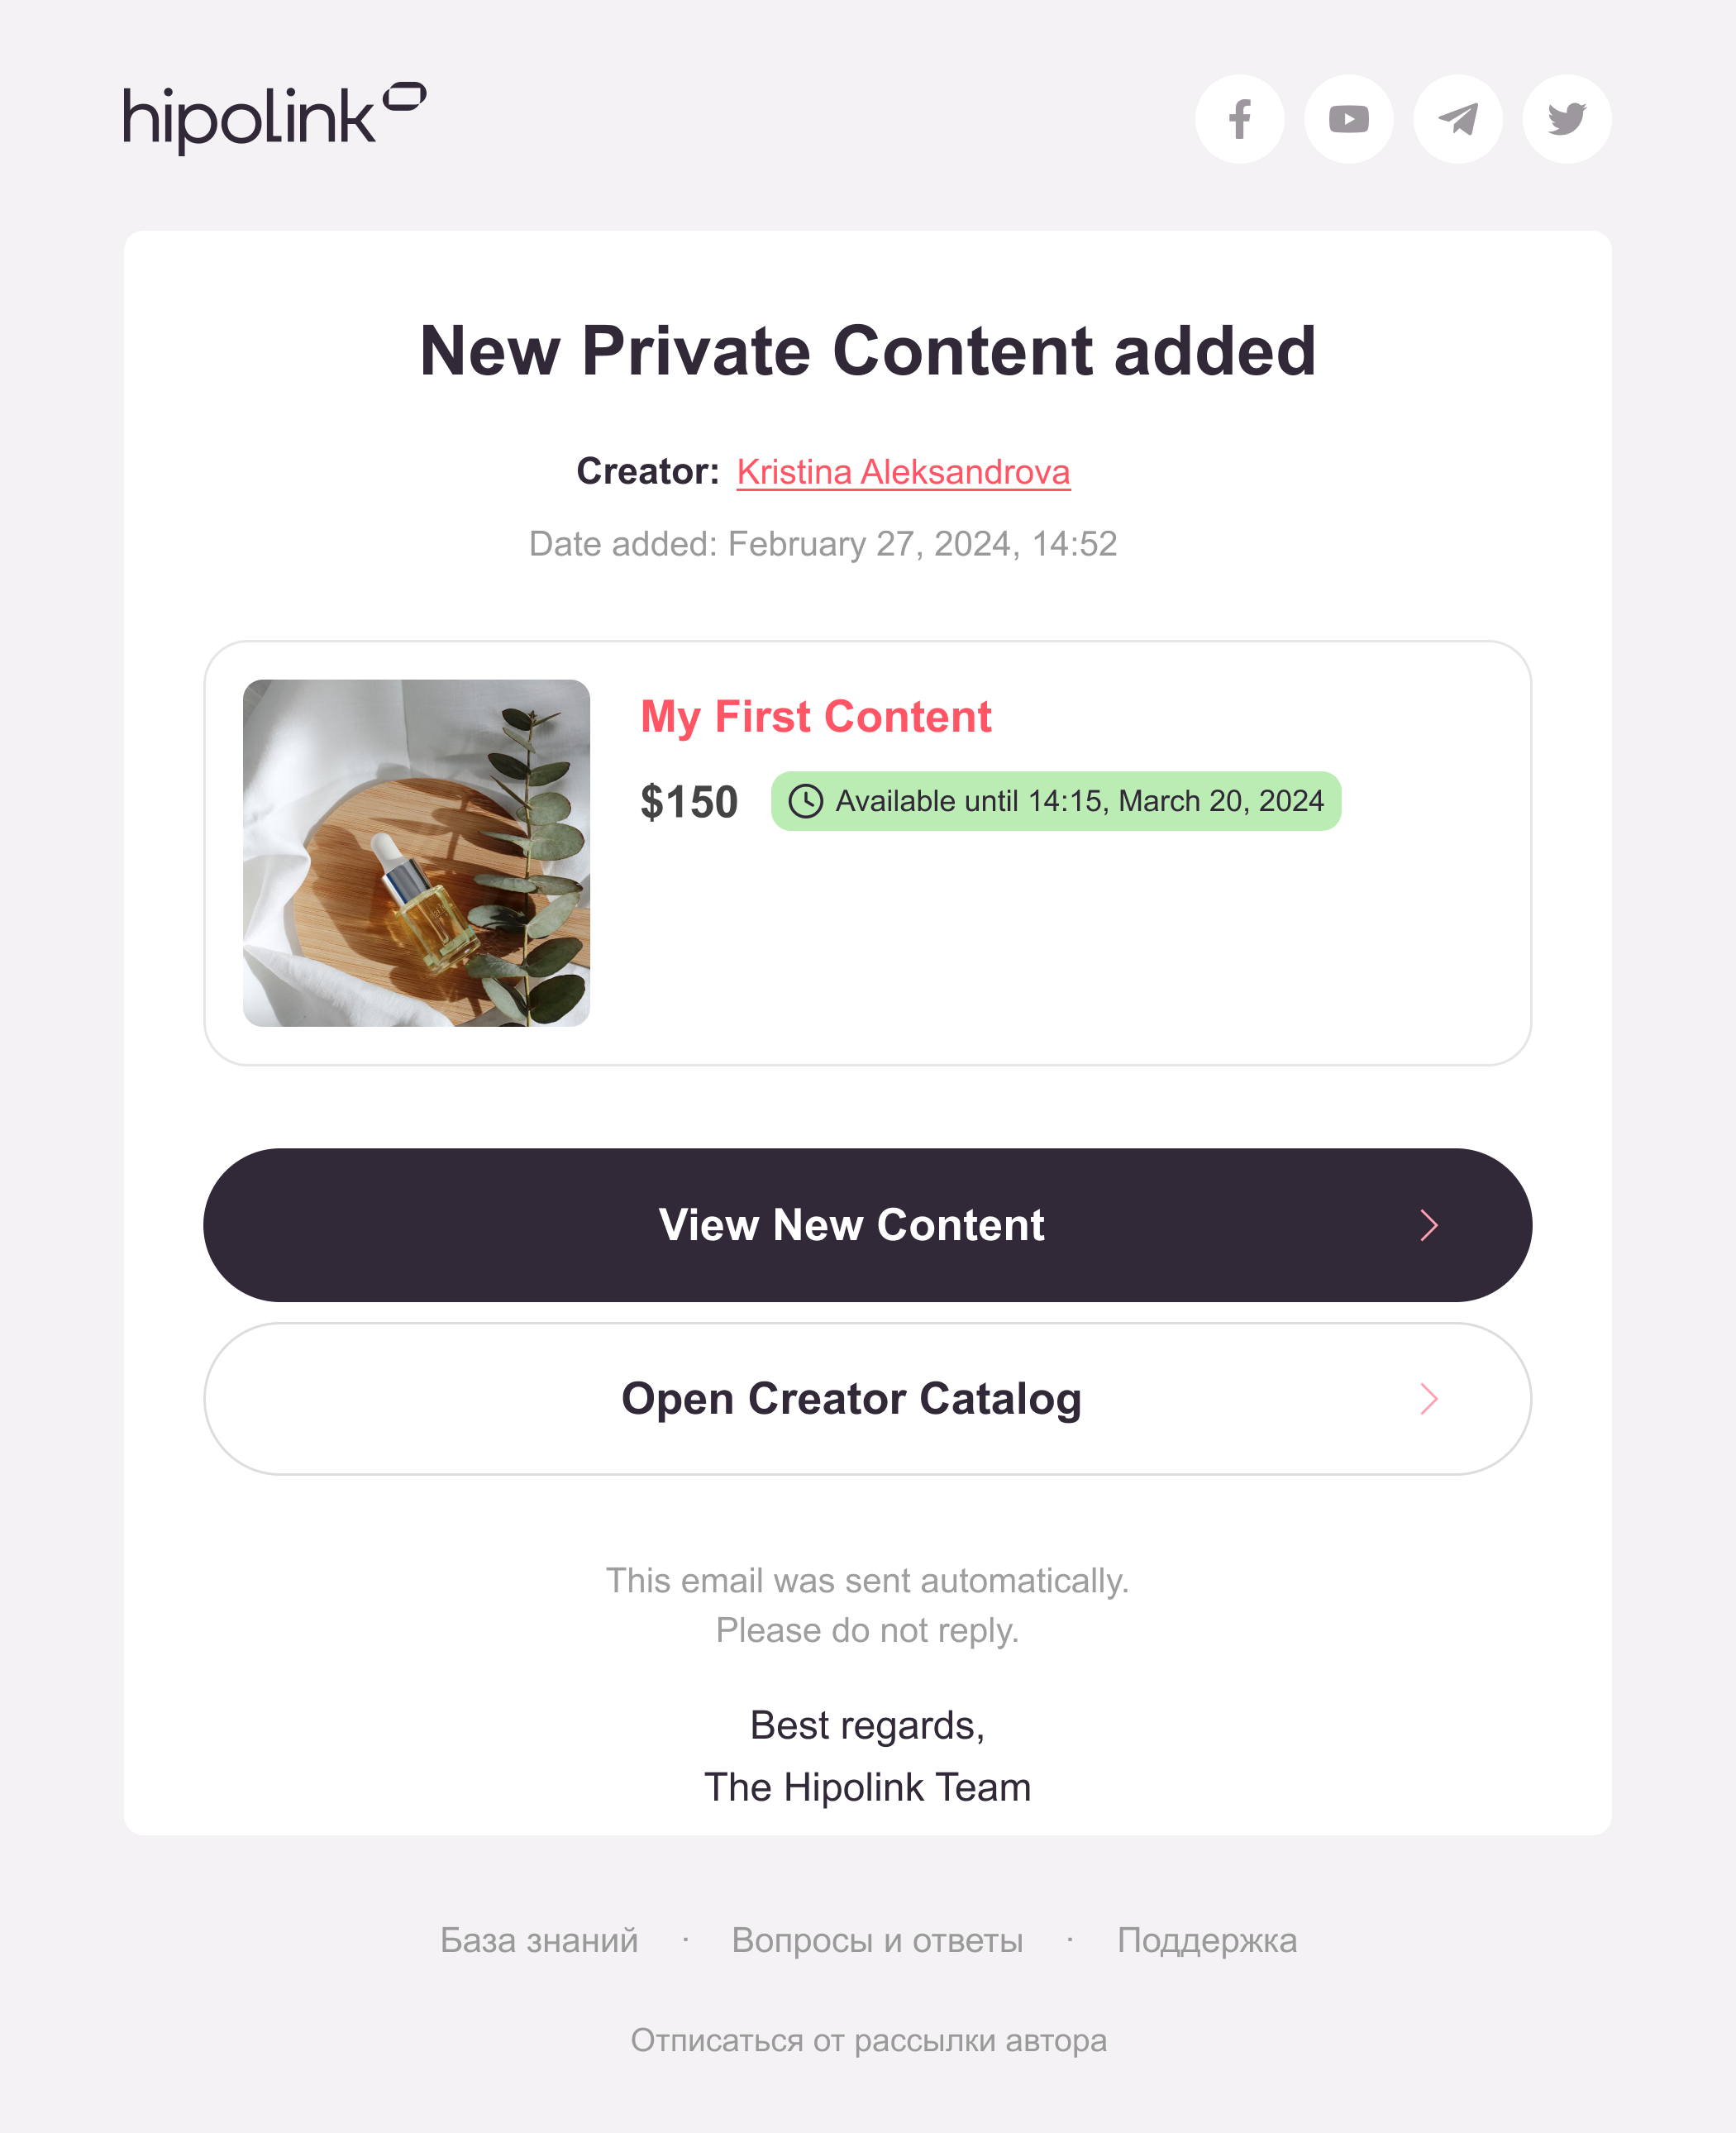Viewport: 1736px width, 2133px height.
Task: Click the $150 price label
Action: pyautogui.click(x=689, y=802)
